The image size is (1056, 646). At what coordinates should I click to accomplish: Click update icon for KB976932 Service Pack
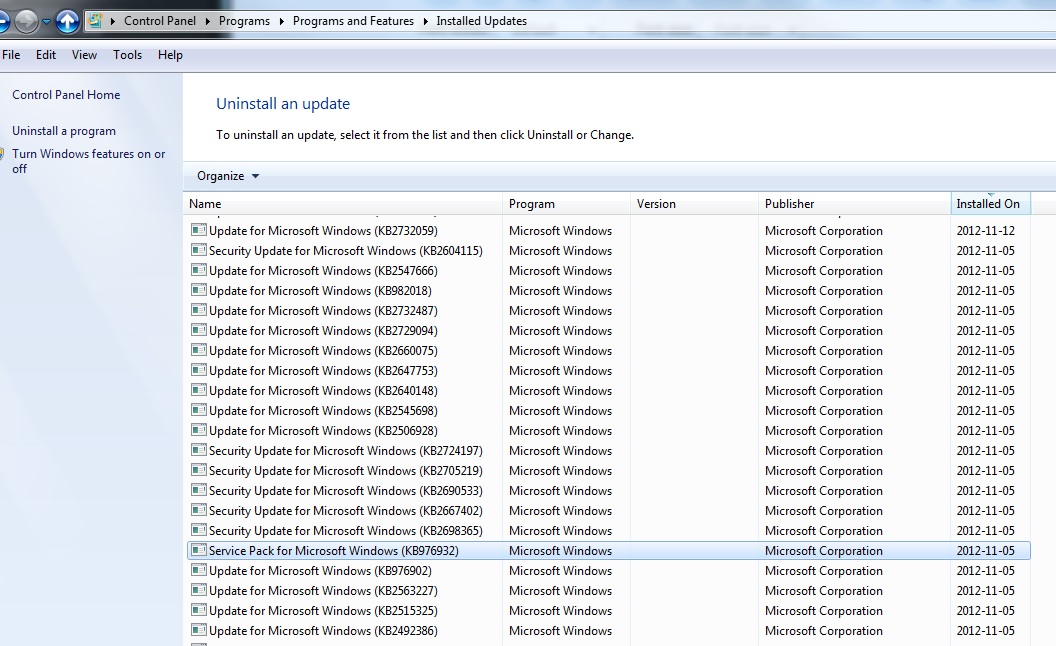[198, 551]
